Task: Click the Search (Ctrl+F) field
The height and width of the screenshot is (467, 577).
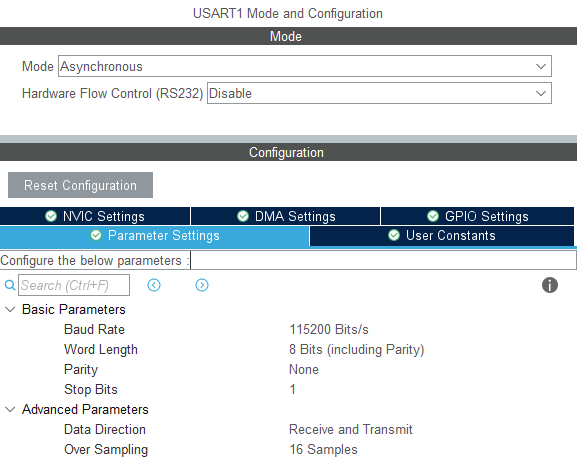Action: (74, 285)
